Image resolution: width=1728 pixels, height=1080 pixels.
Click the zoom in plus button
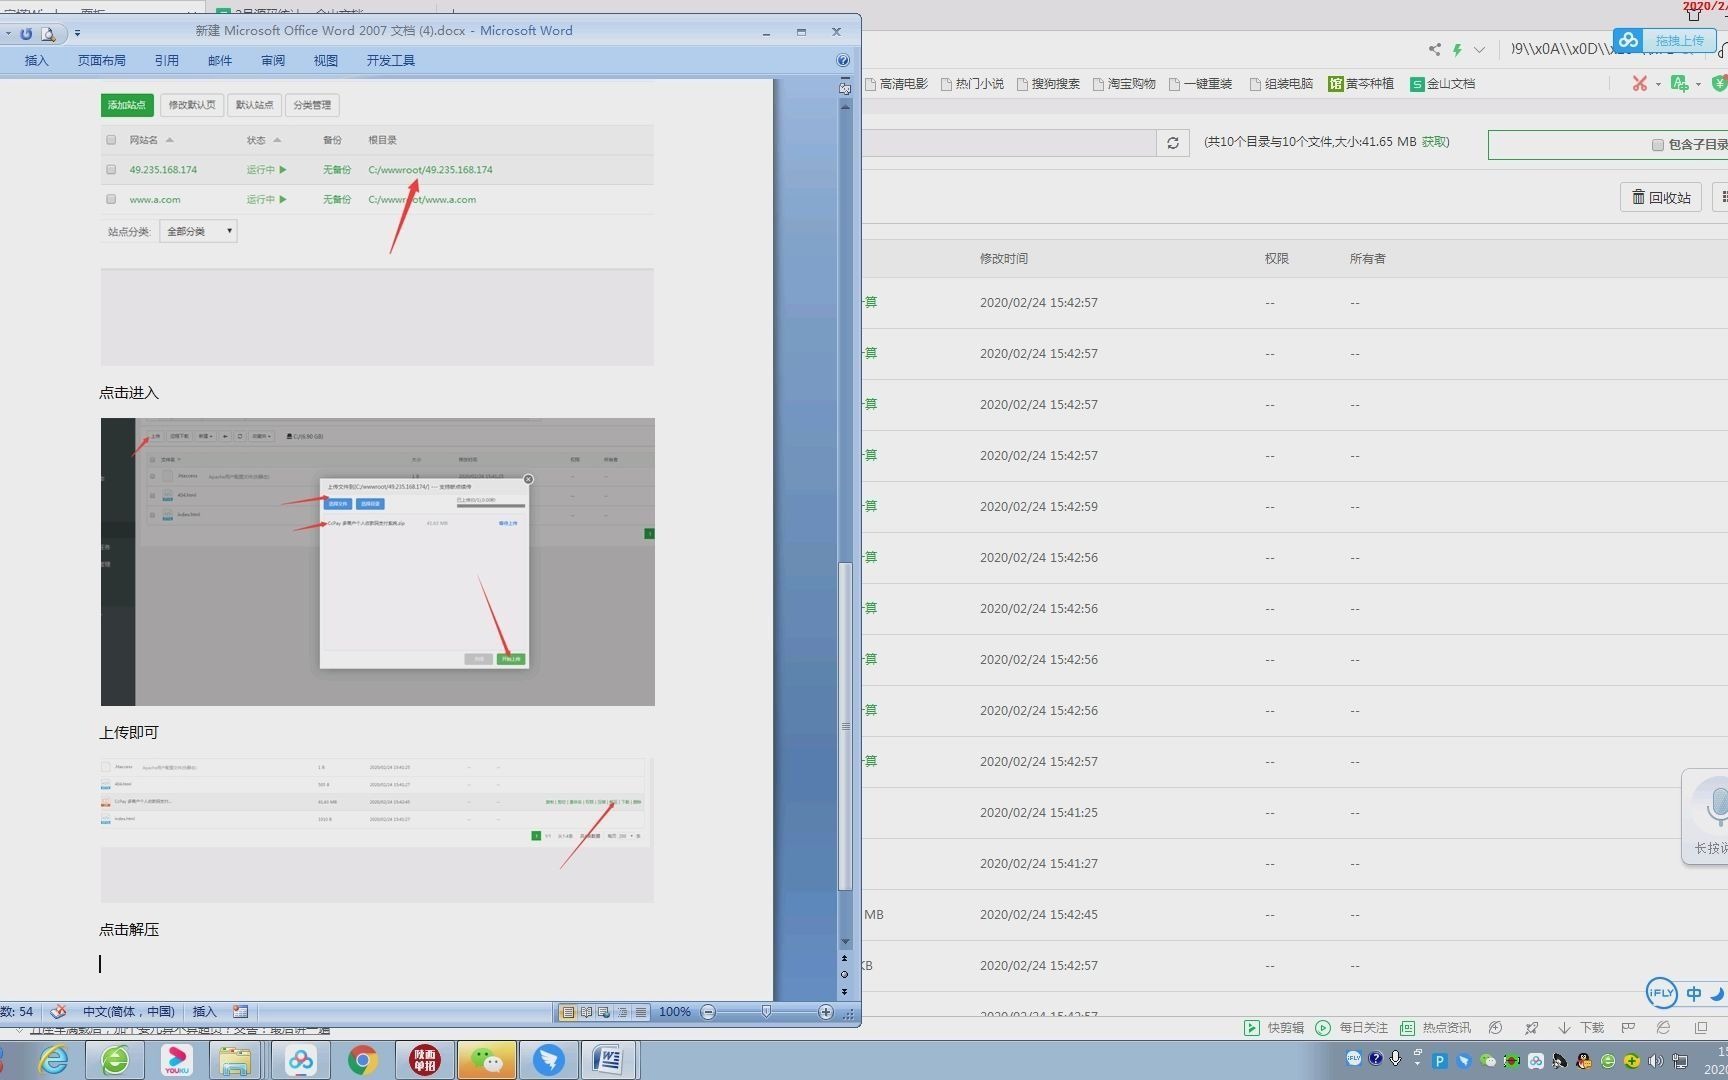tap(826, 1012)
